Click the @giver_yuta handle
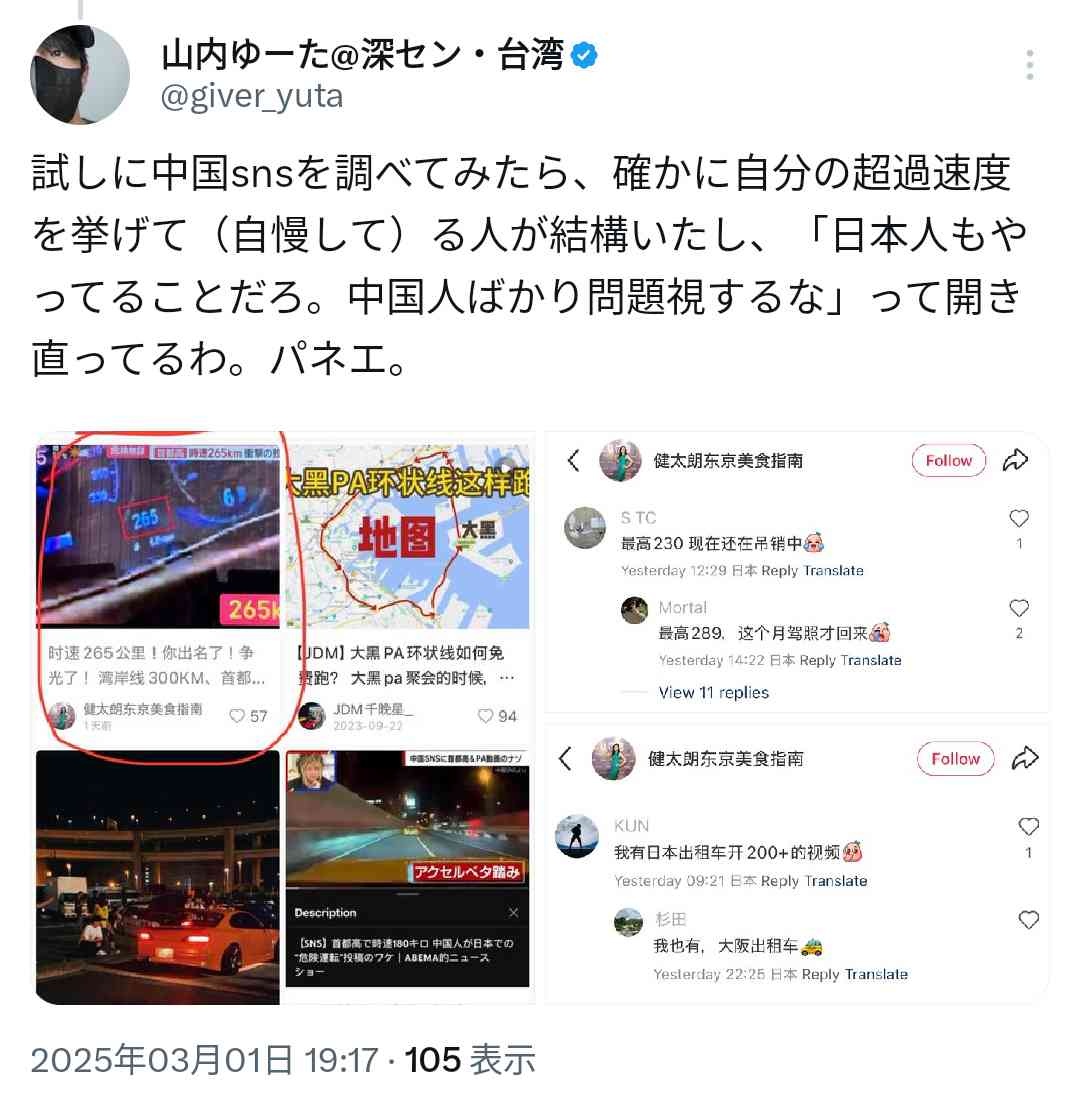 tap(252, 96)
